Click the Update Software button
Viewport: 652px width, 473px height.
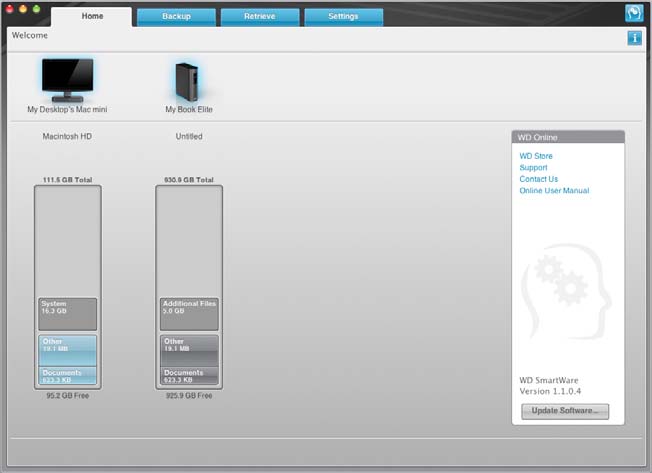click(565, 411)
